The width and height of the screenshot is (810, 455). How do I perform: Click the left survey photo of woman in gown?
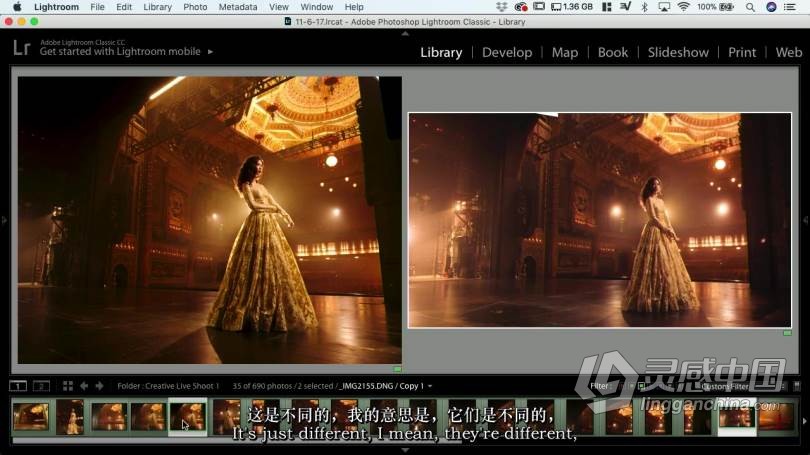210,220
